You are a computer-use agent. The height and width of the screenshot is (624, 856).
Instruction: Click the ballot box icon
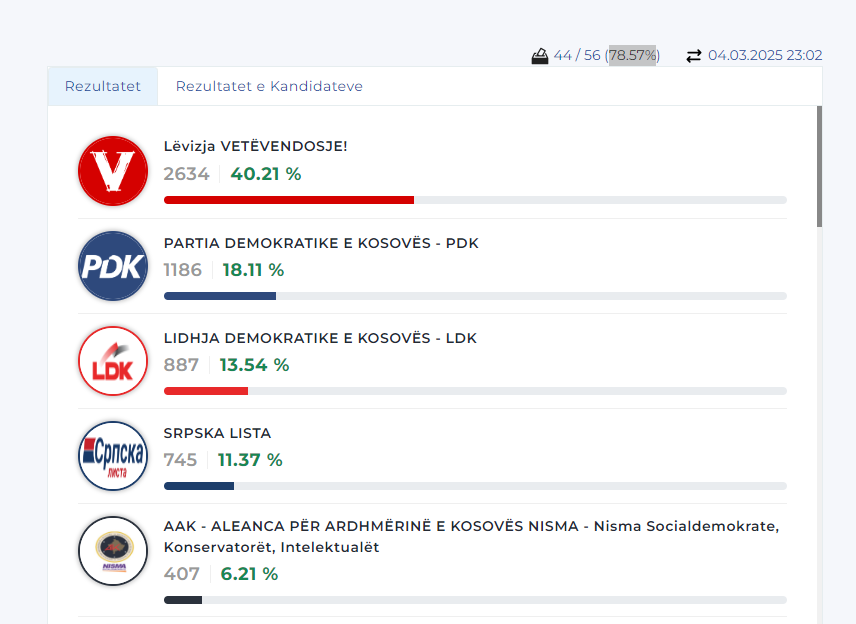pos(540,56)
